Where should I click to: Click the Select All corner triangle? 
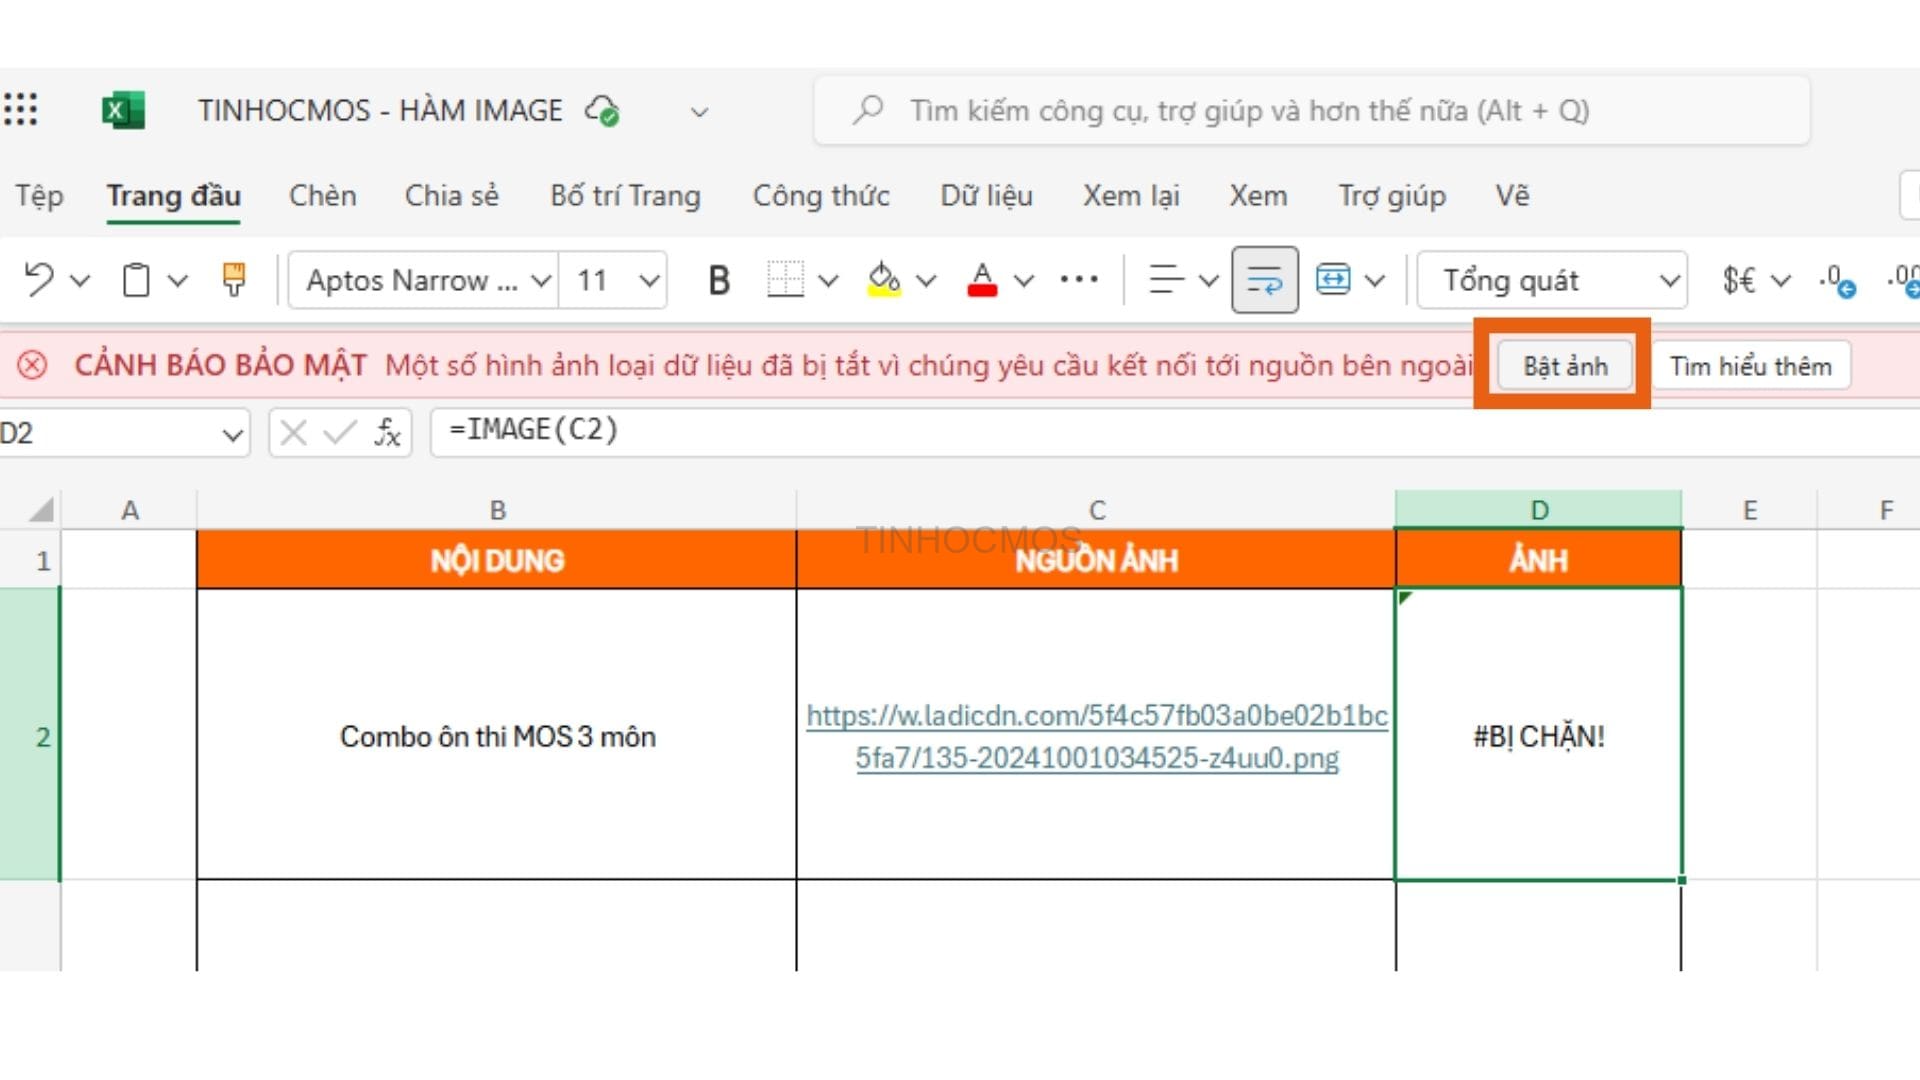tap(40, 510)
